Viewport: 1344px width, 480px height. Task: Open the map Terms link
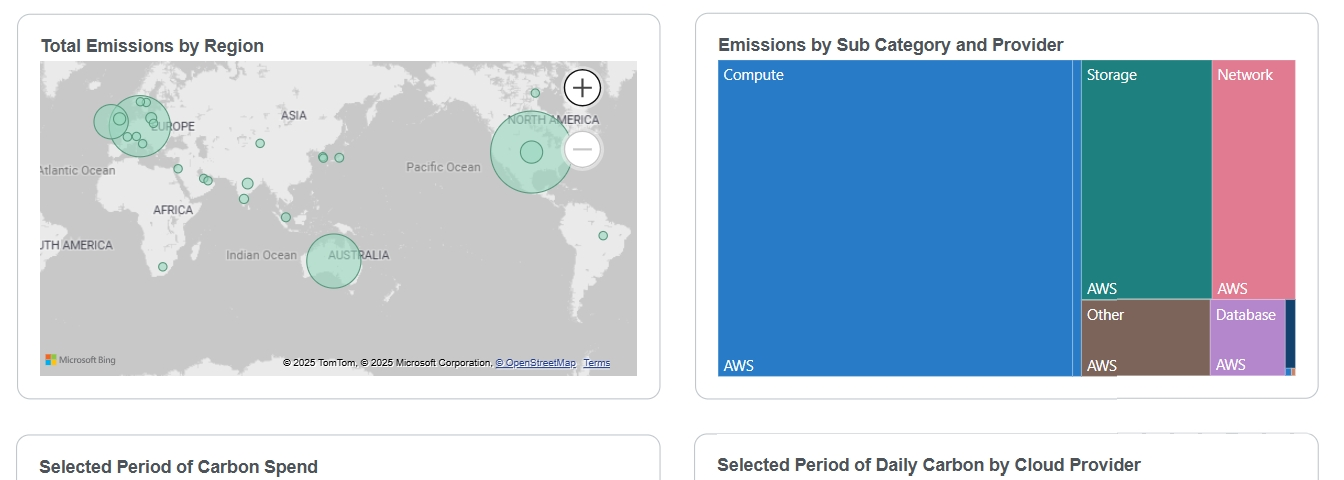[597, 363]
